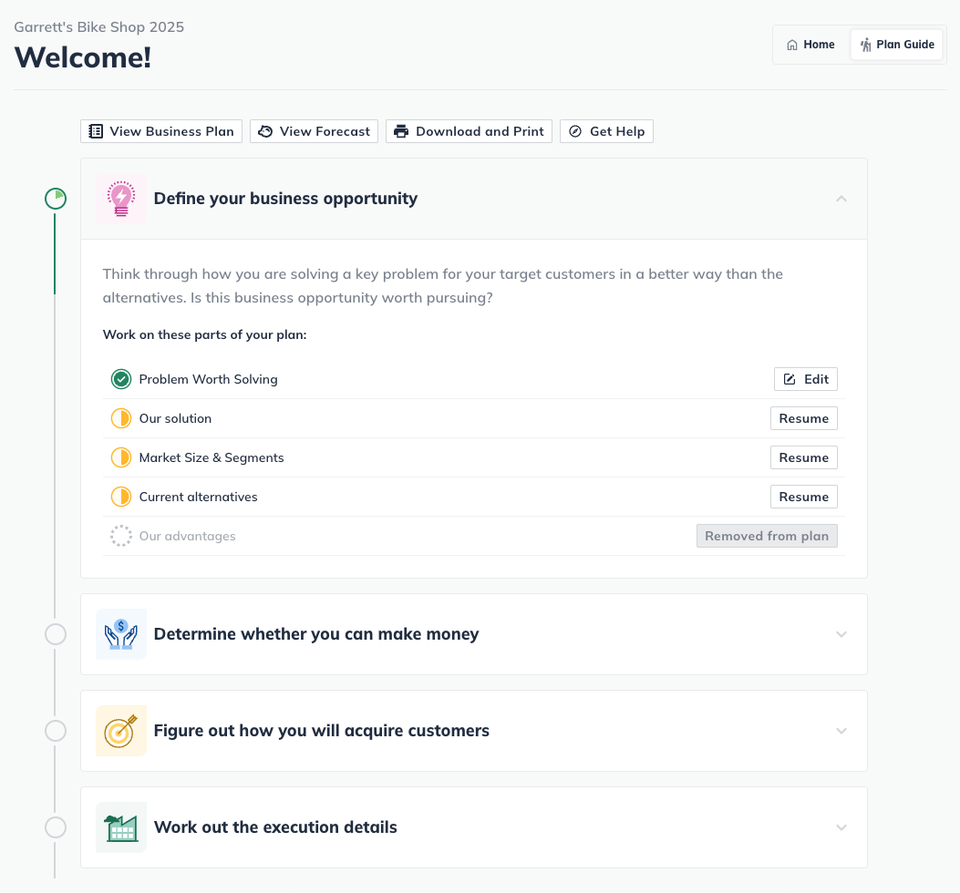Click Removed from plan for Our advantages
The width and height of the screenshot is (960, 893).
click(767, 536)
